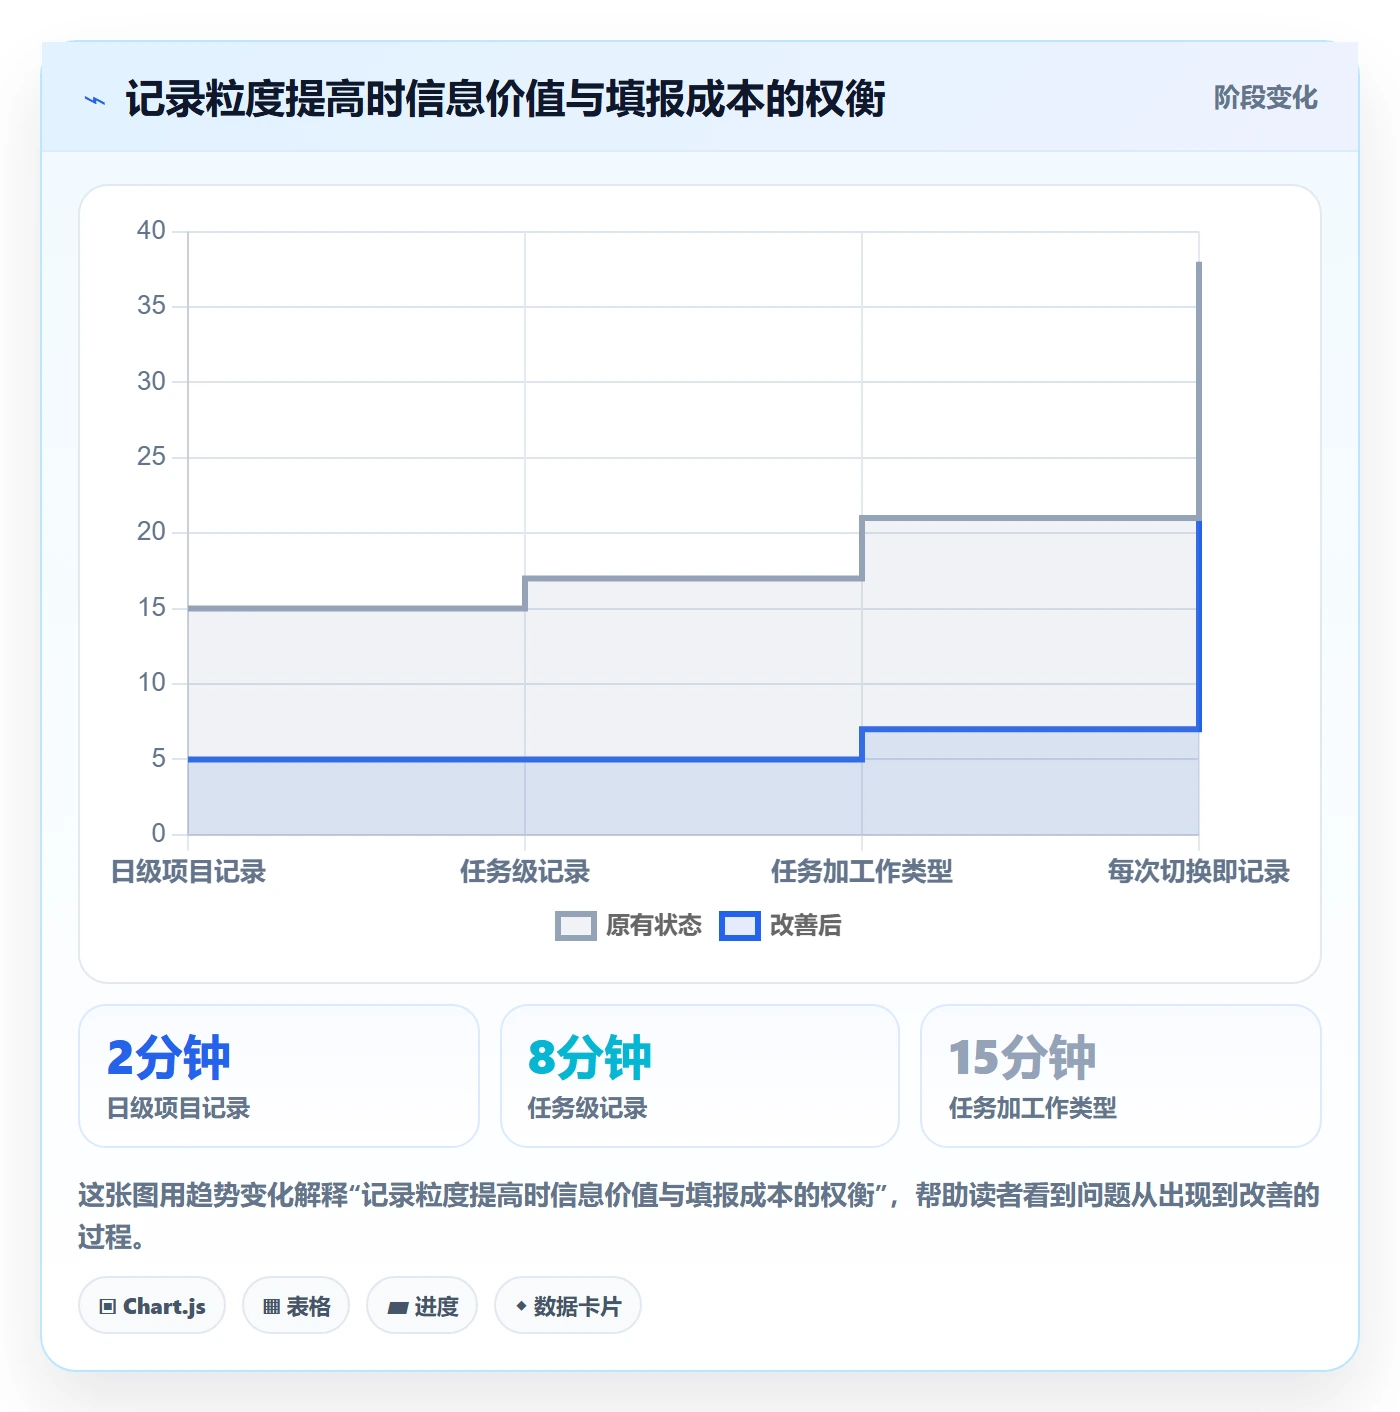Click the y-axis value 40
Screen dimensions: 1400x1412
151,231
